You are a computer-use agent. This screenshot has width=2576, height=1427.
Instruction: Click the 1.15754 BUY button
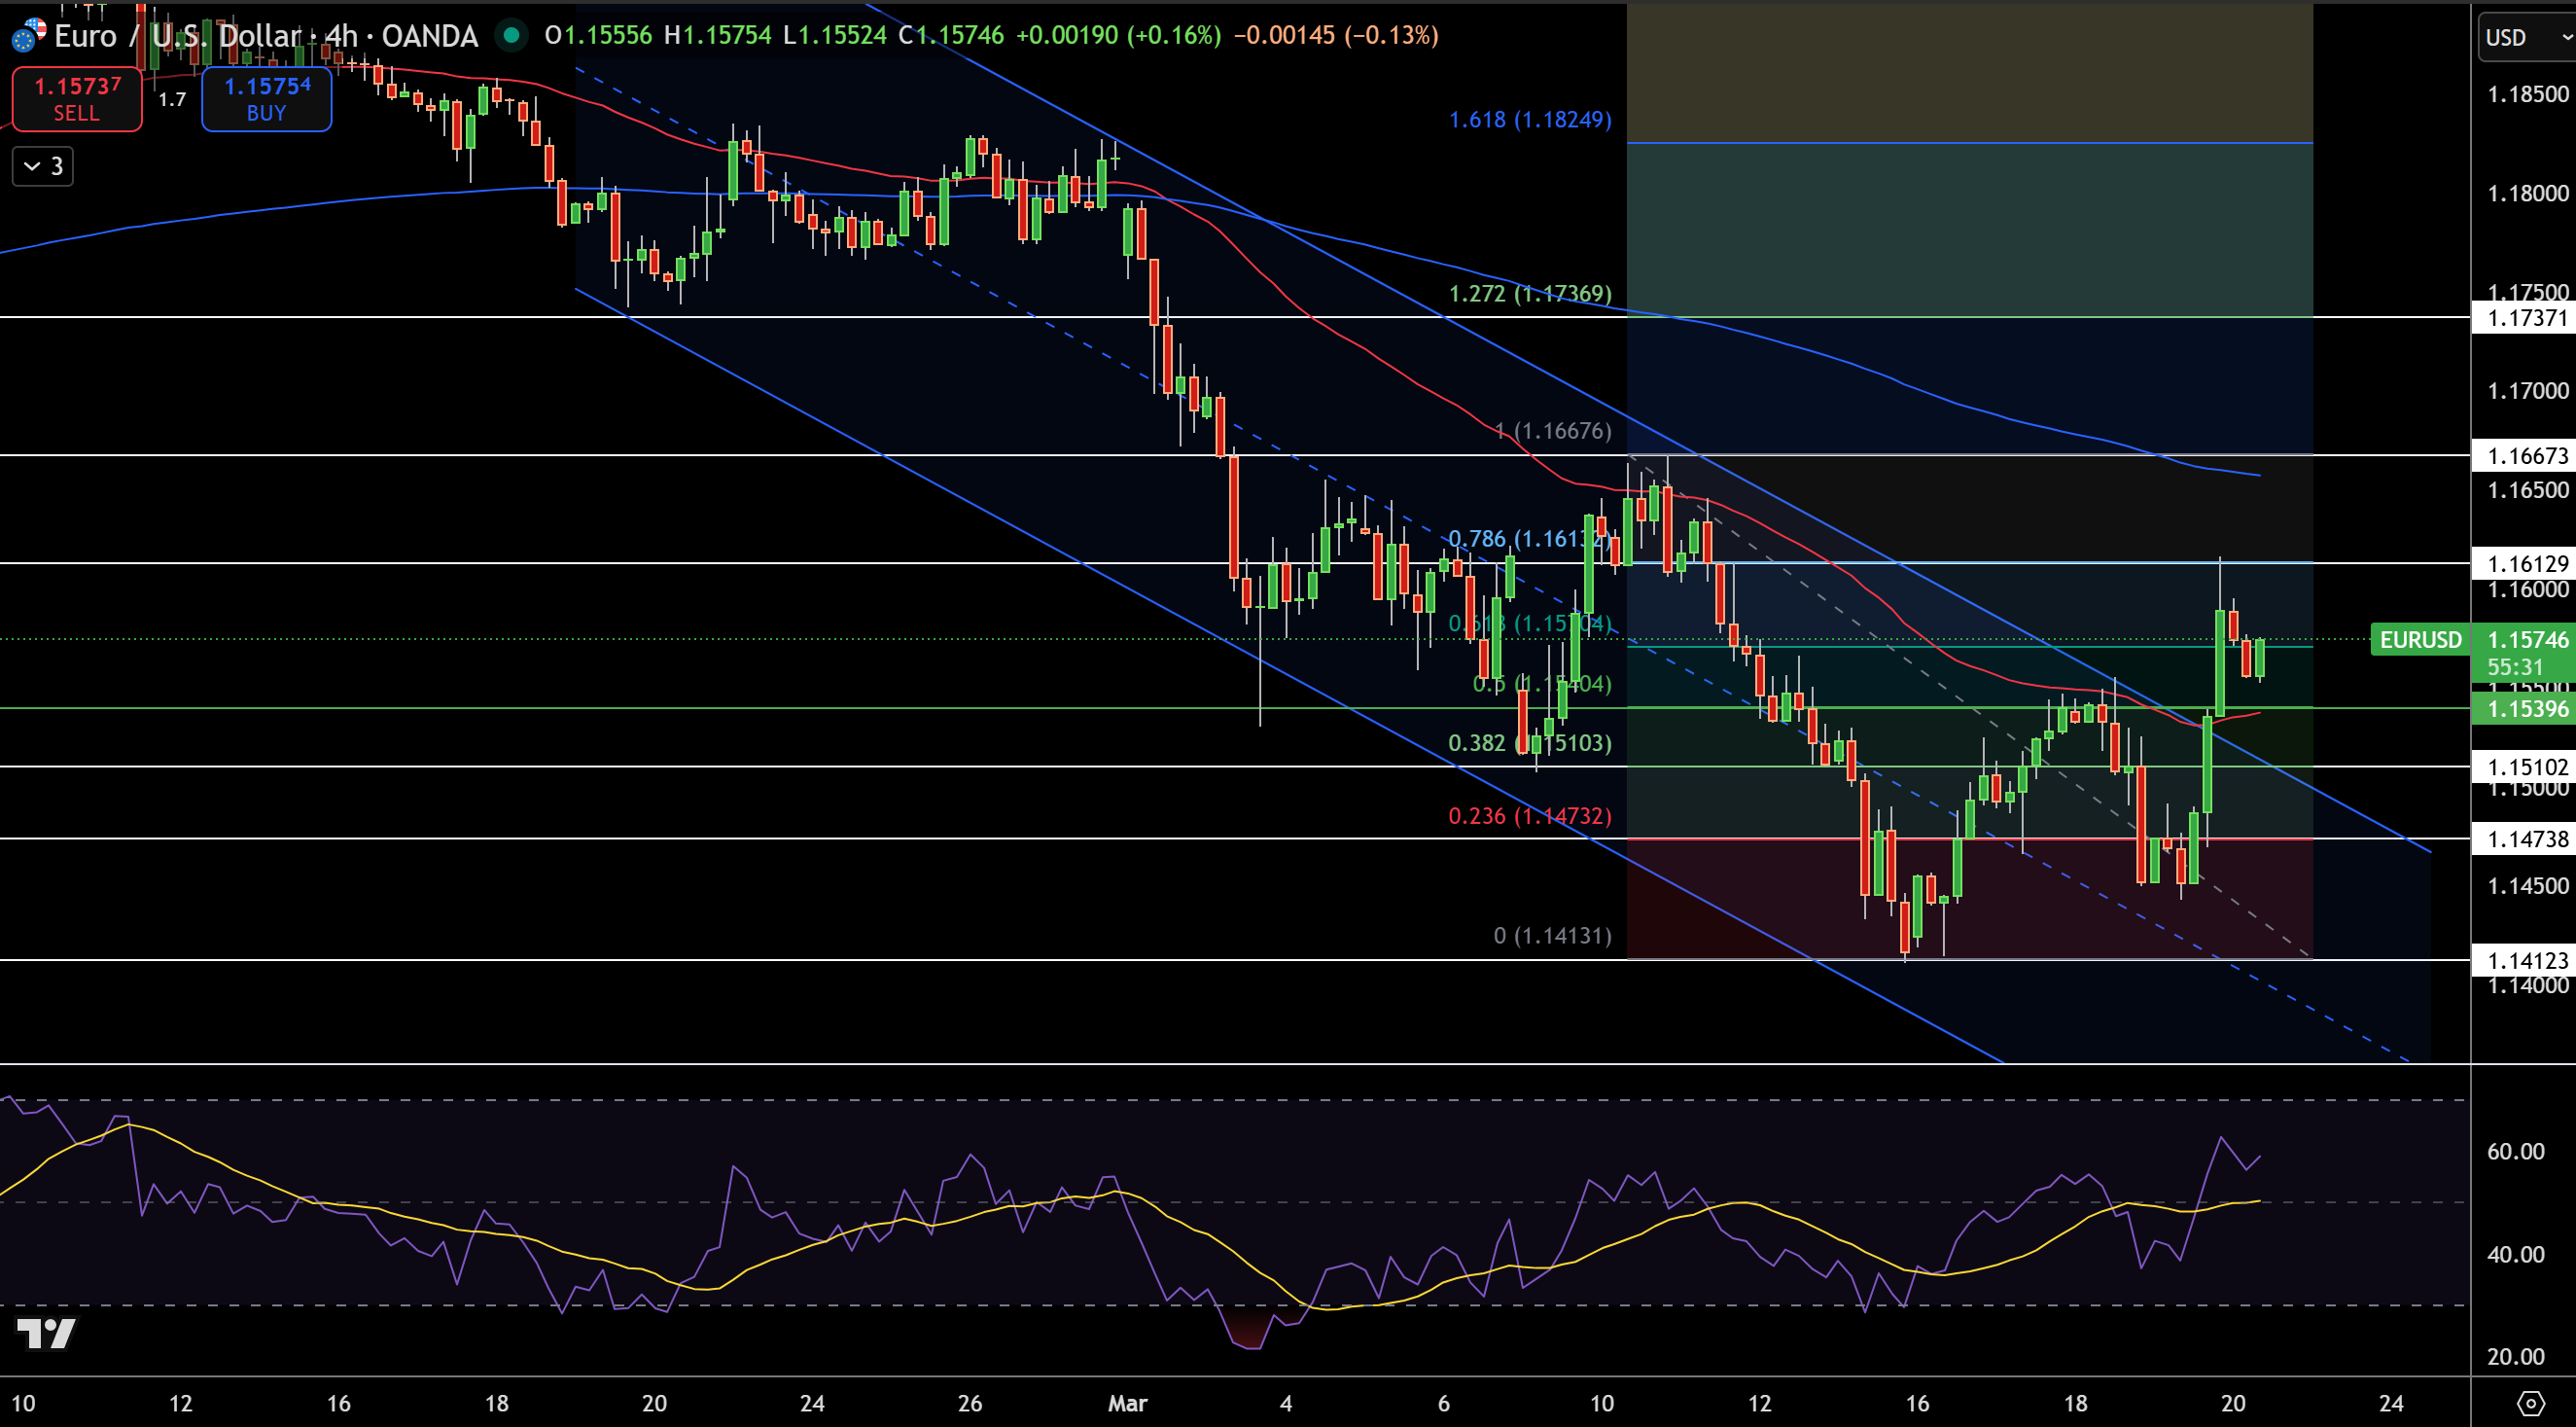[267, 99]
